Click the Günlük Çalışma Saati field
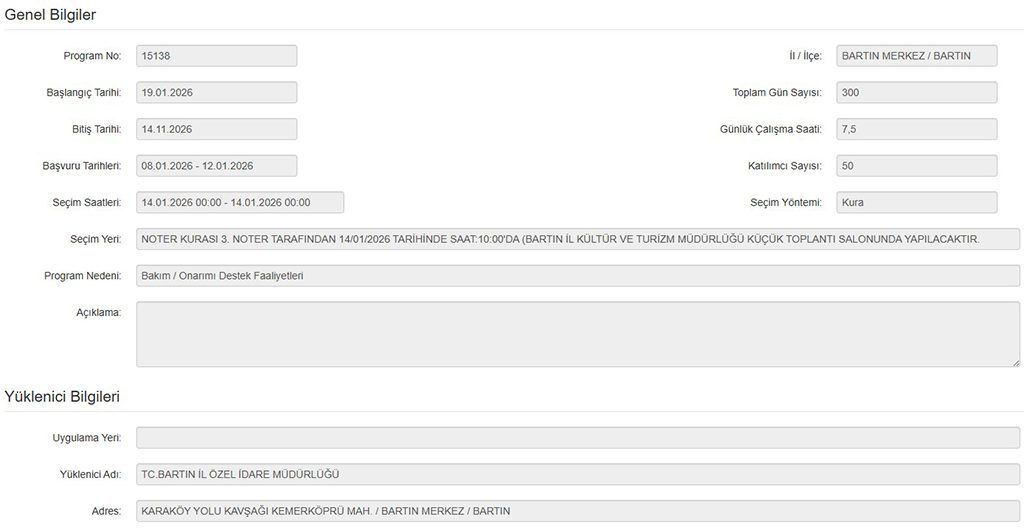The width and height of the screenshot is (1024, 530). click(916, 129)
